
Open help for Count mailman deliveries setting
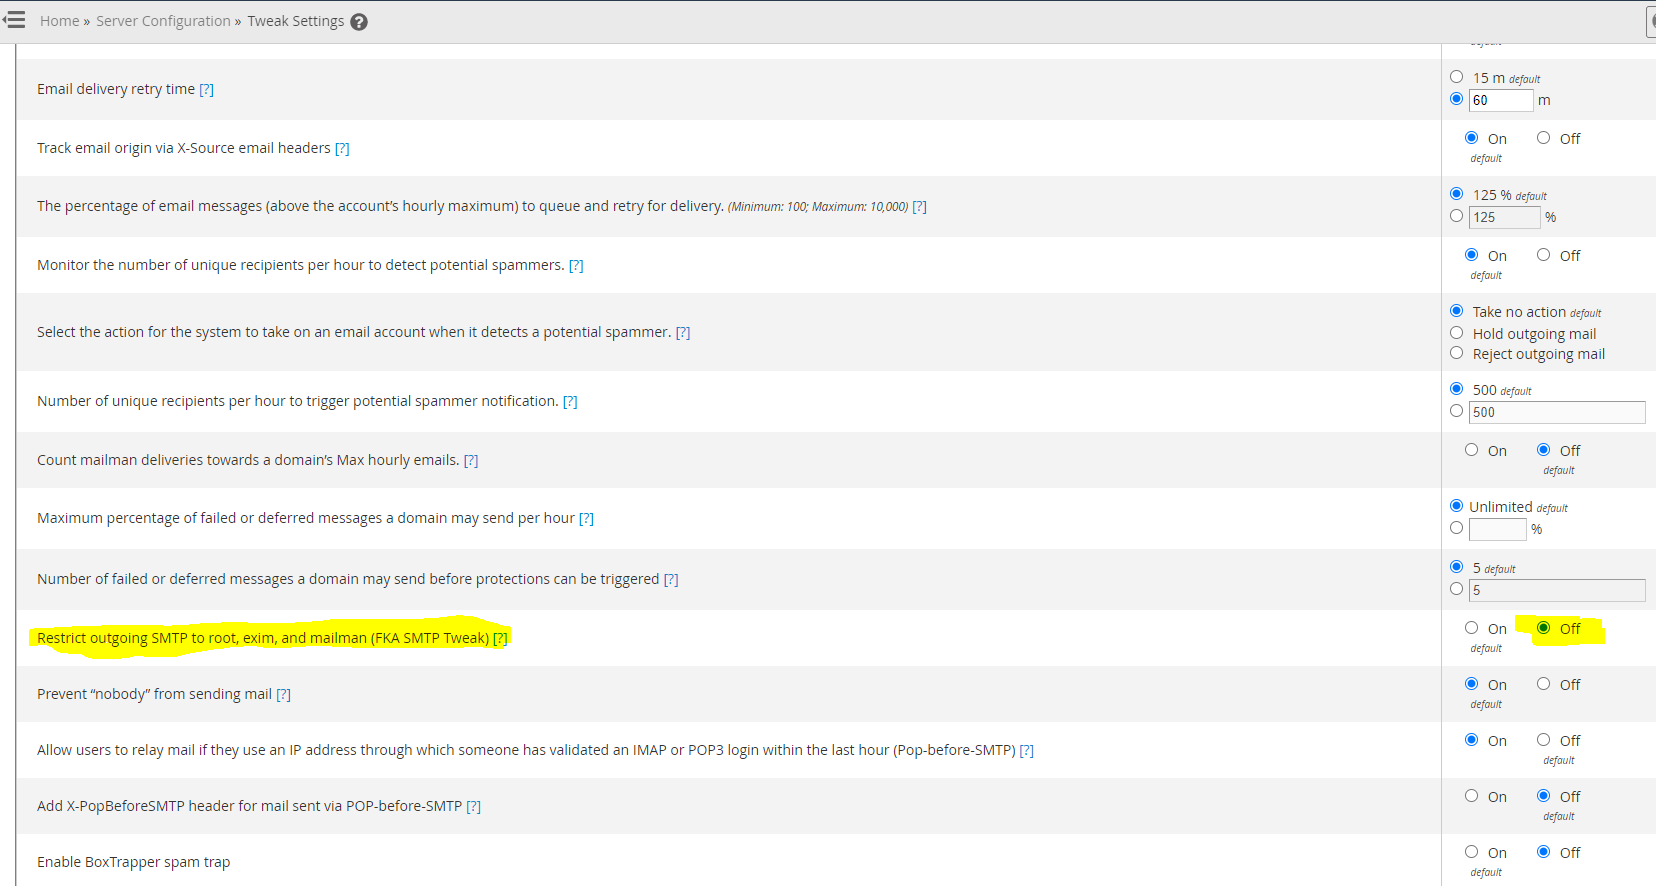coord(471,460)
